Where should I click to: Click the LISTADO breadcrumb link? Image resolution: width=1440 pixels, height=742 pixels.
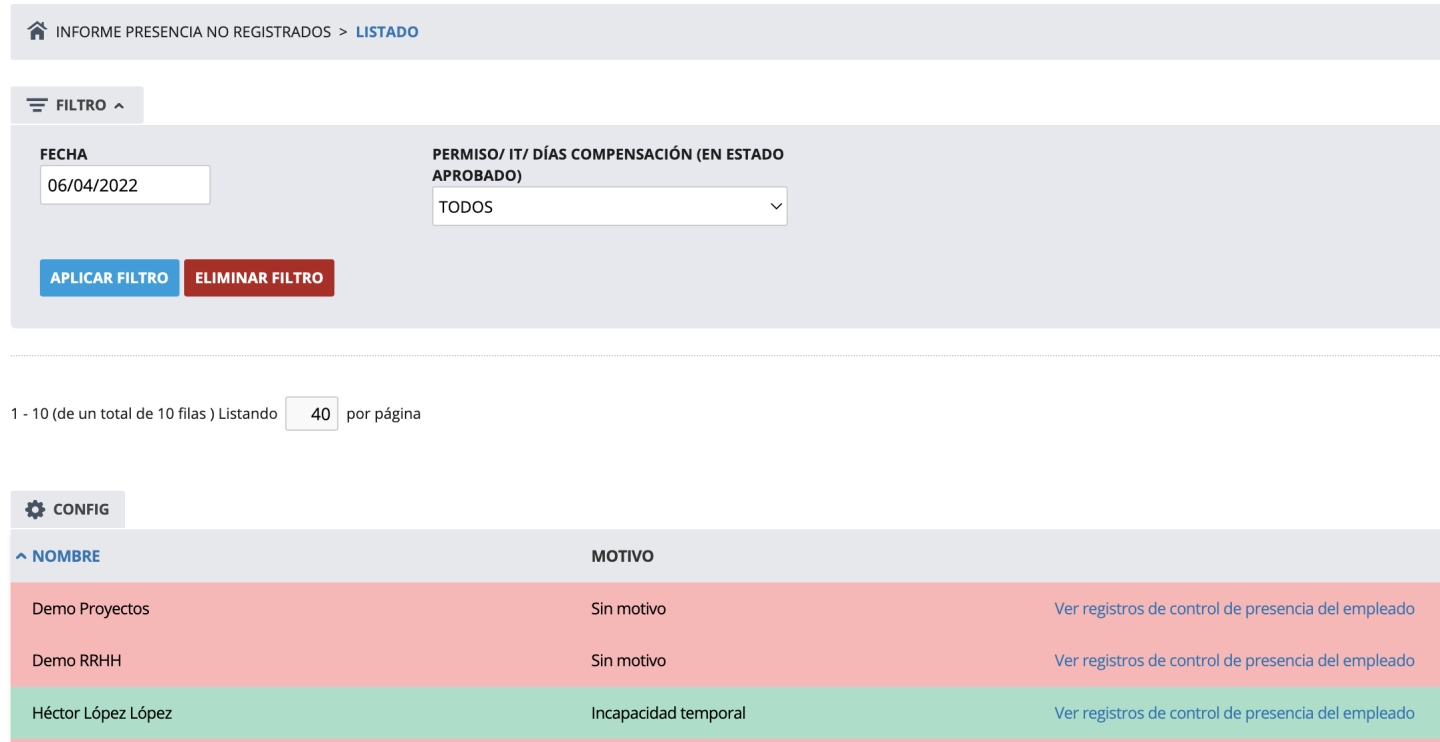click(x=387, y=32)
